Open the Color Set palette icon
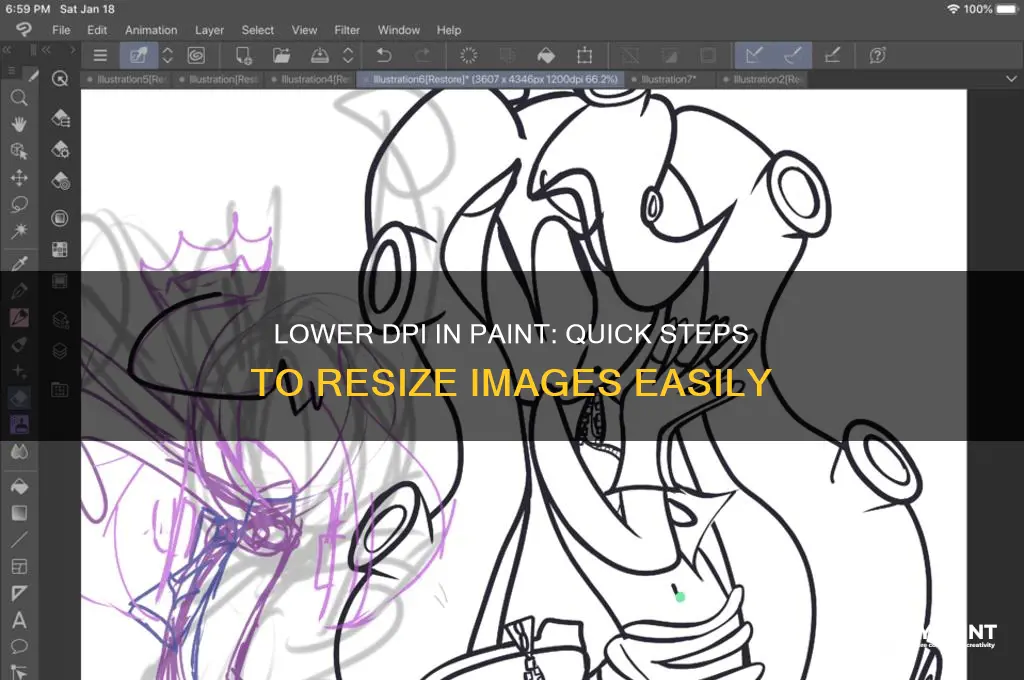1024x680 pixels. coord(60,250)
